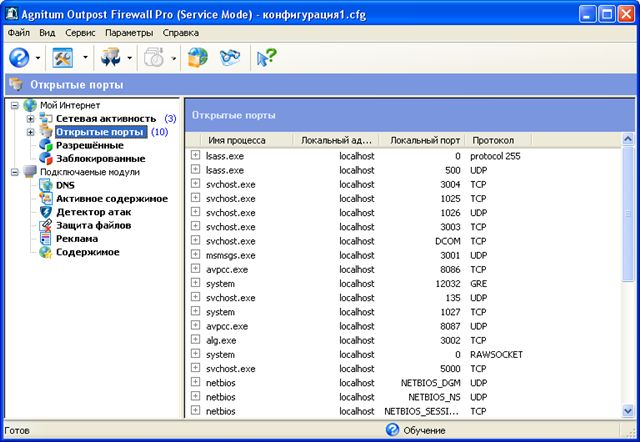Click the Разрешённые tree icon
The image size is (640, 442).
coord(46,145)
